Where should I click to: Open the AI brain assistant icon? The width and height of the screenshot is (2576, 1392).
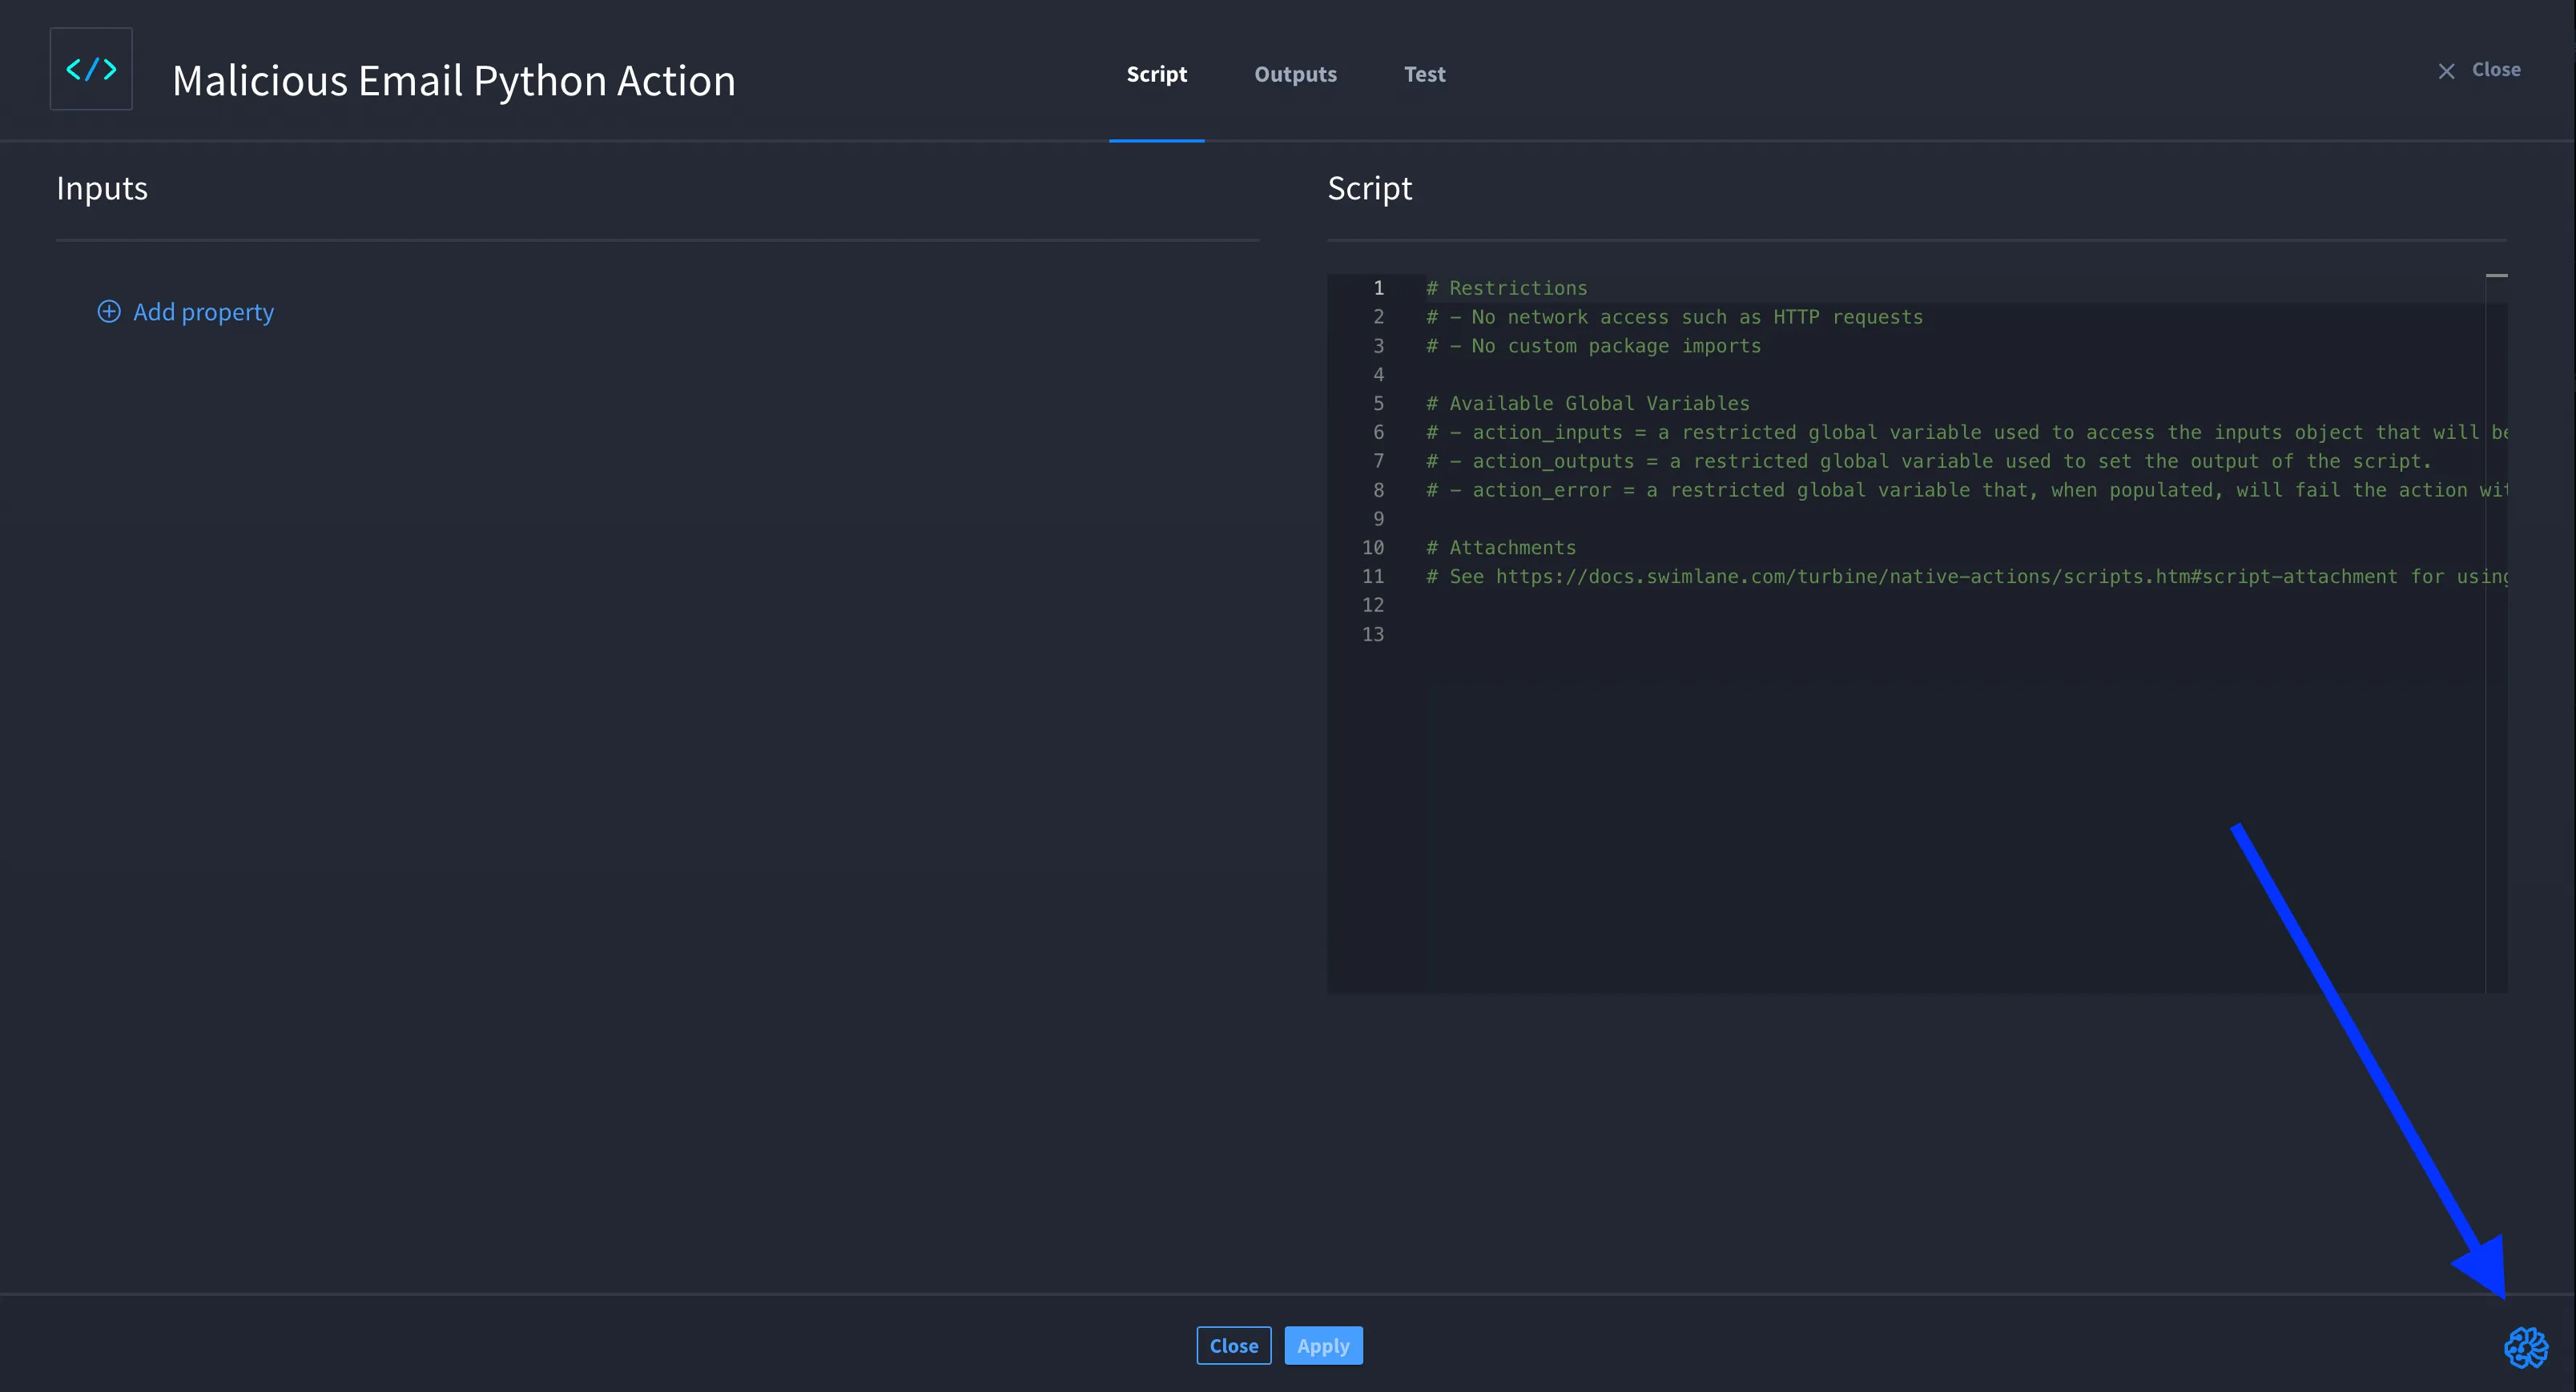coord(2526,1347)
